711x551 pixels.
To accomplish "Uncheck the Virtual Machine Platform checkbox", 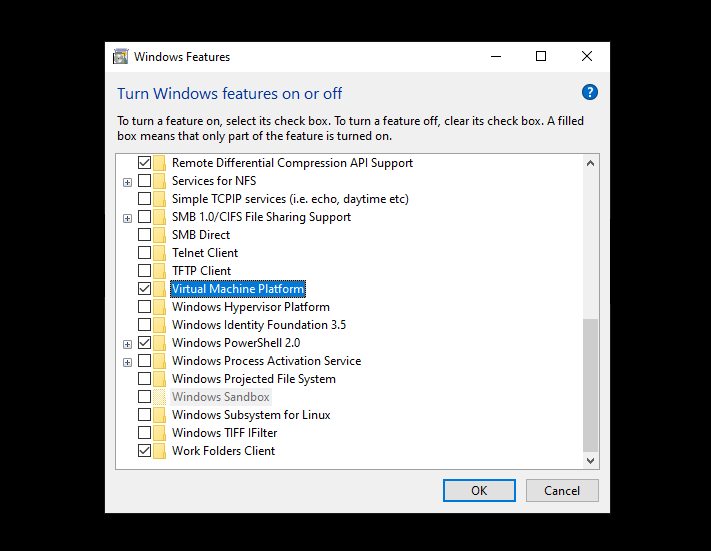I will pos(144,288).
